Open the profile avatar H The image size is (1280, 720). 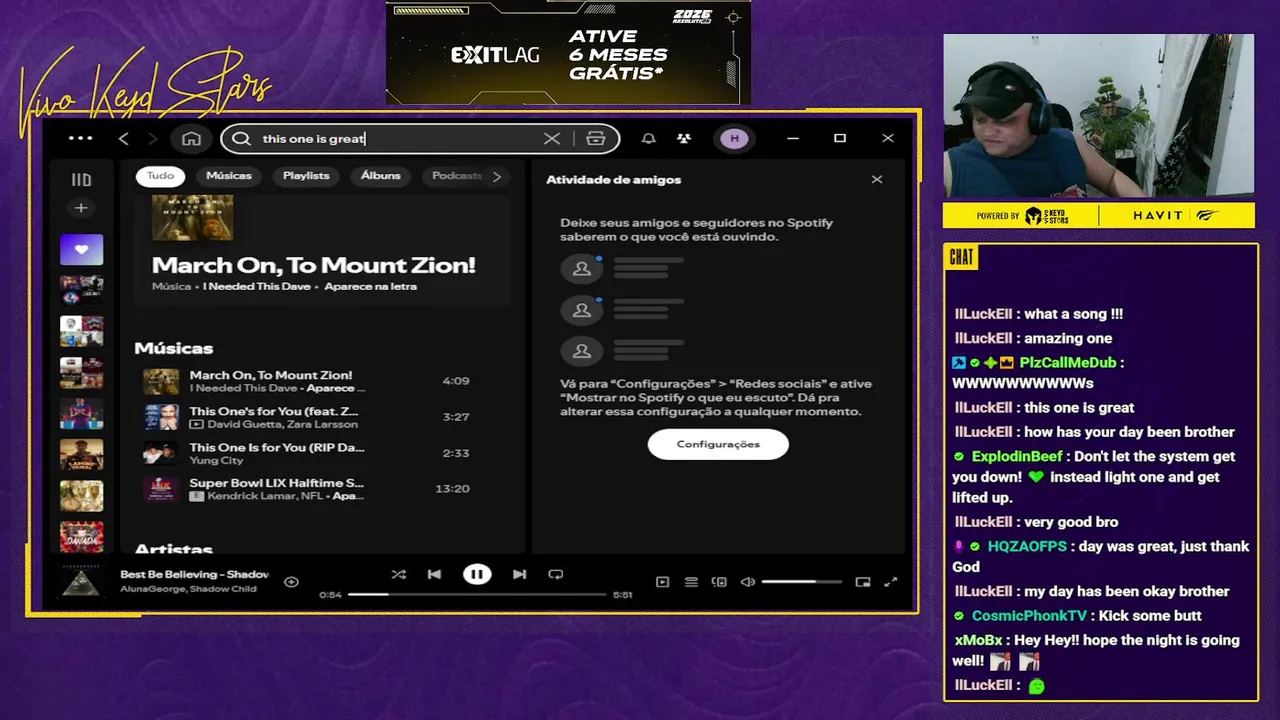tap(735, 139)
